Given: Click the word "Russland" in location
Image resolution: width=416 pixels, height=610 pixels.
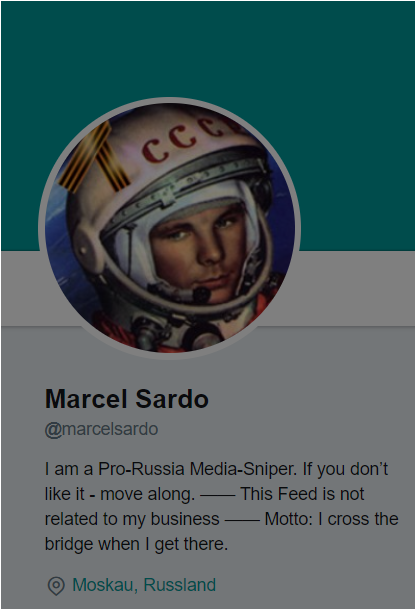Looking at the screenshot, I should pos(180,585).
